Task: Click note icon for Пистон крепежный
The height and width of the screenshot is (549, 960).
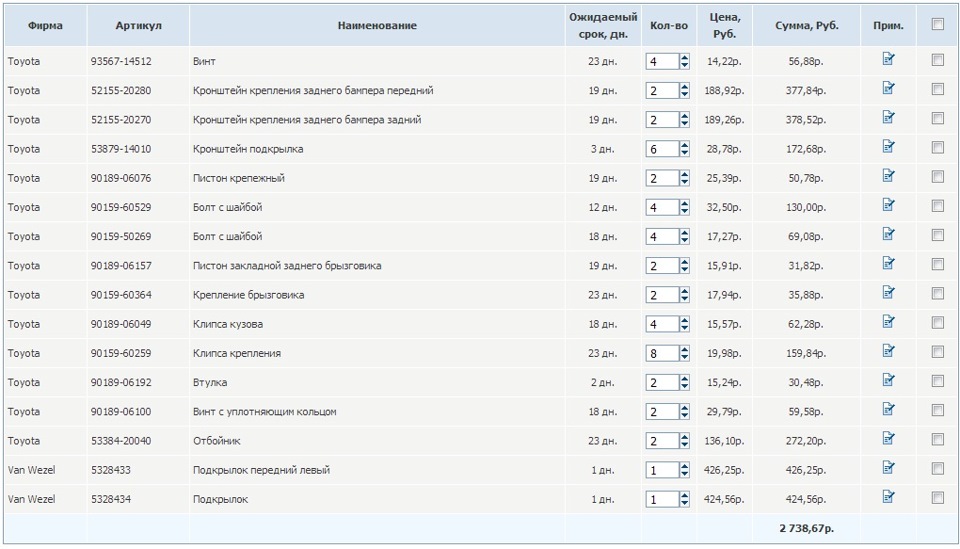Action: point(888,176)
